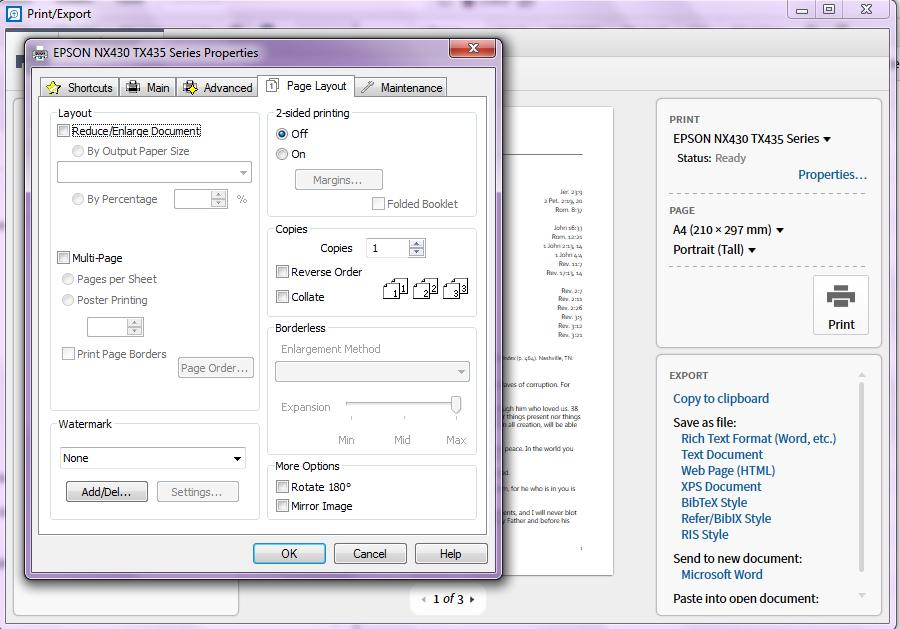Click the Print printer icon
This screenshot has width=900, height=629.
841,297
